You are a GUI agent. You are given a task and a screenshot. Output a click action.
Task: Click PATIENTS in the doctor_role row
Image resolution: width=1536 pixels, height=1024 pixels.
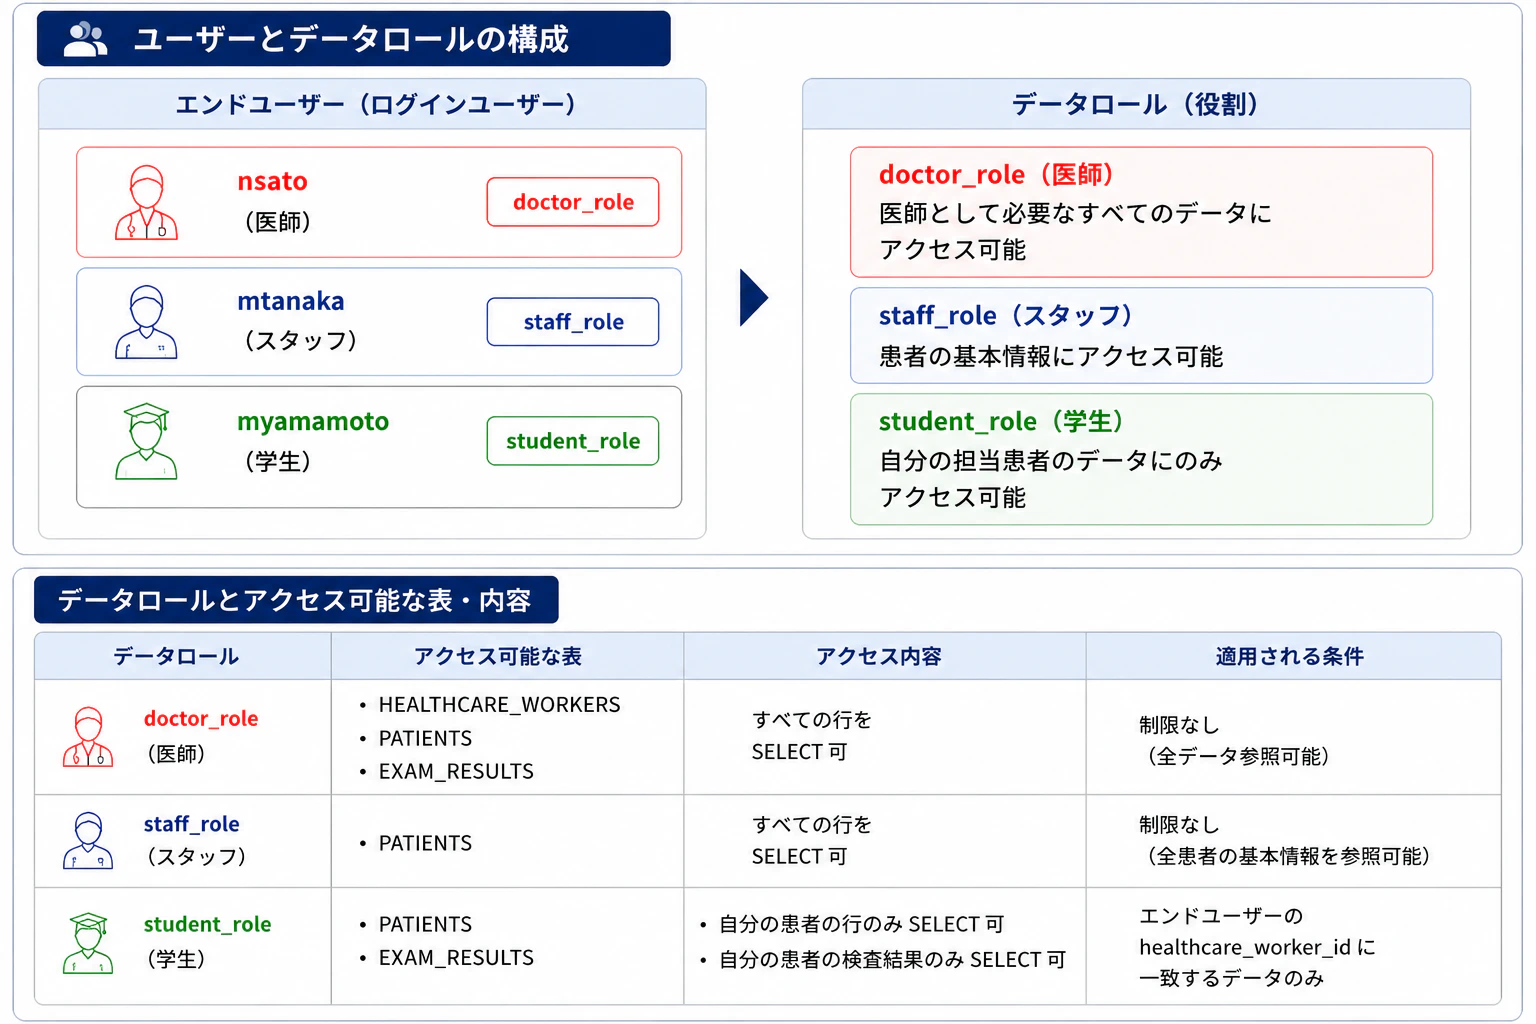click(x=425, y=738)
